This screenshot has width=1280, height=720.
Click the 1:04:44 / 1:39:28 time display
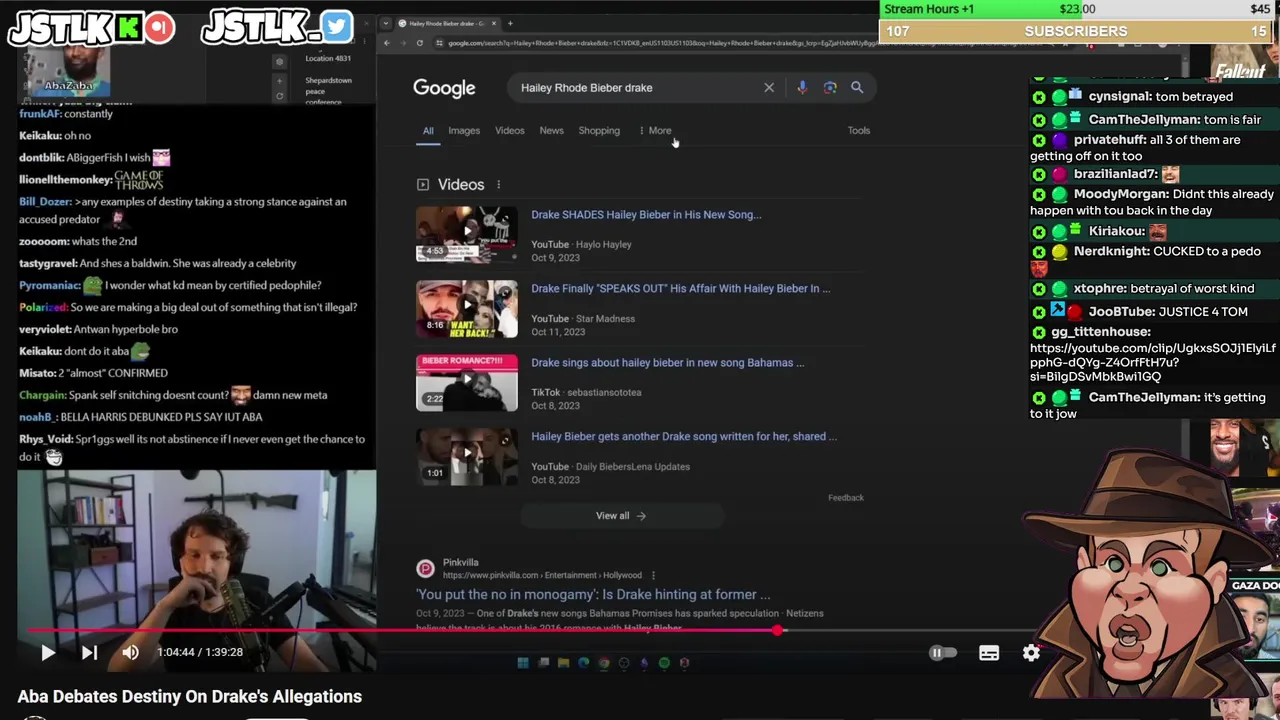coord(199,652)
